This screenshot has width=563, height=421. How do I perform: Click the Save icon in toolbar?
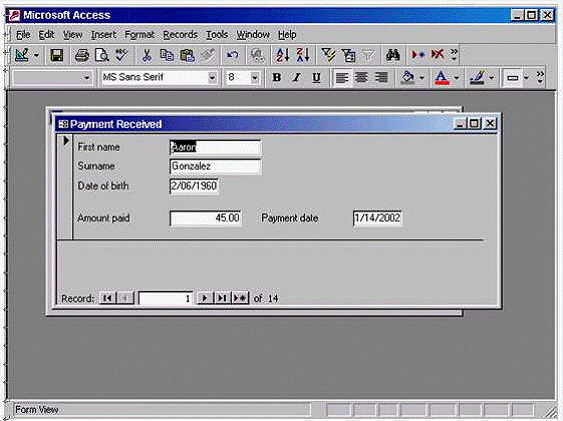(x=57, y=55)
